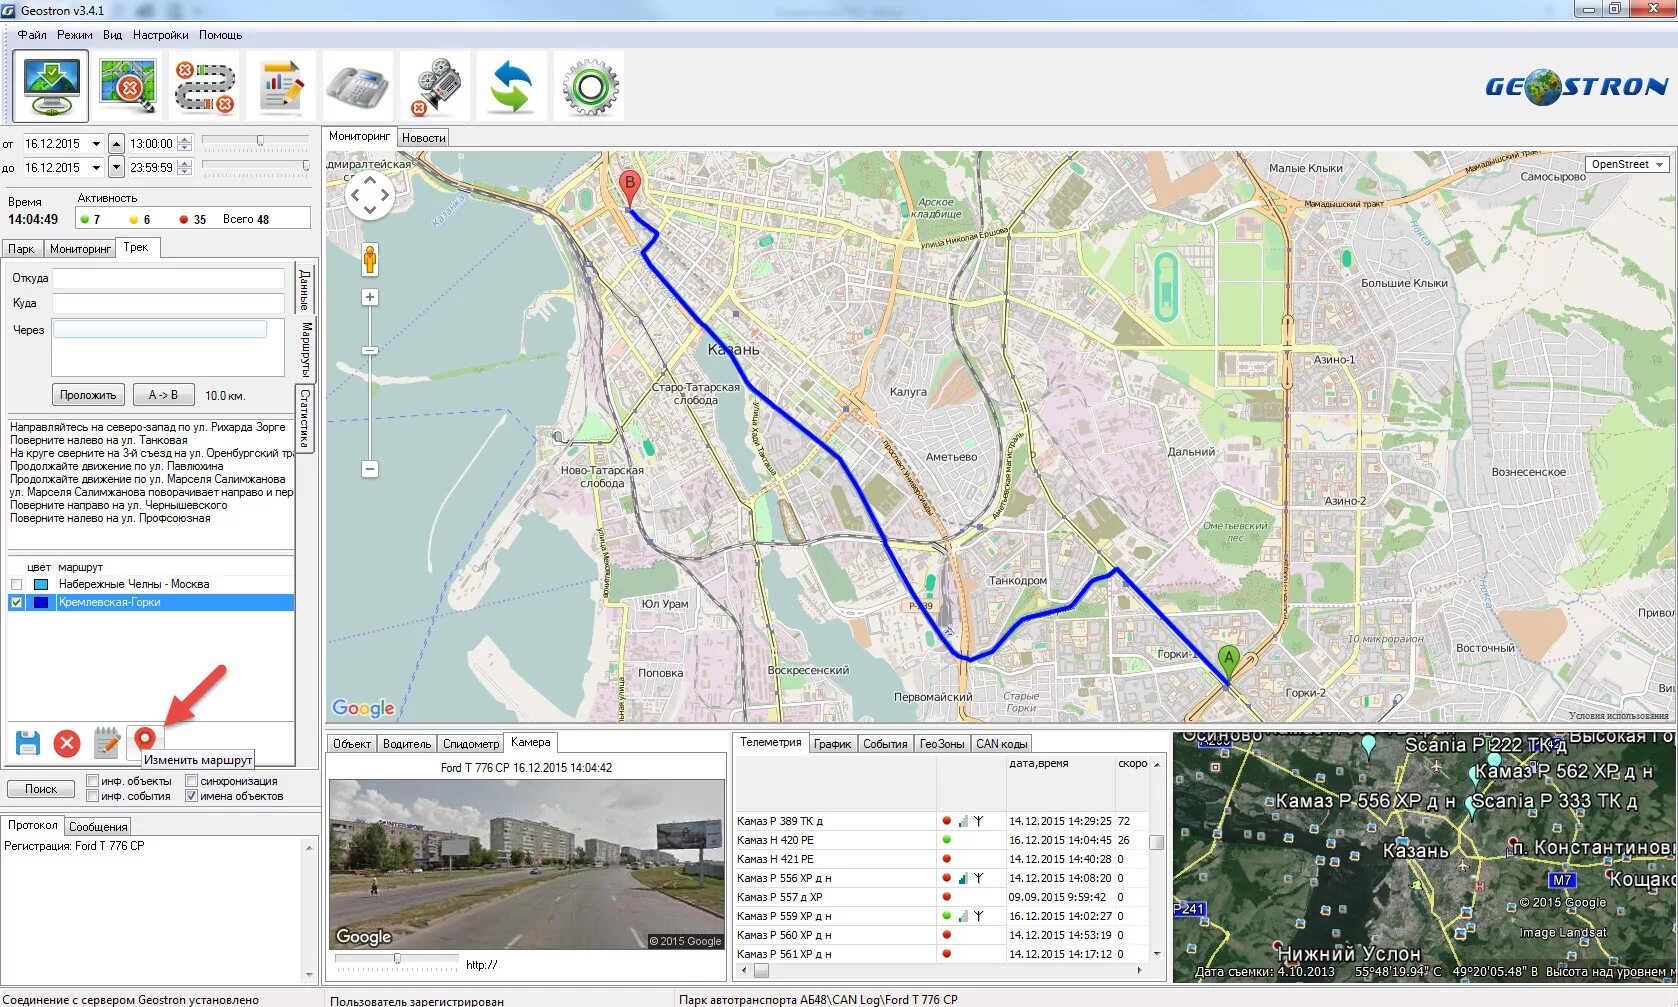The width and height of the screenshot is (1678, 1007).
Task: Open the Файл menu
Action: click(32, 35)
